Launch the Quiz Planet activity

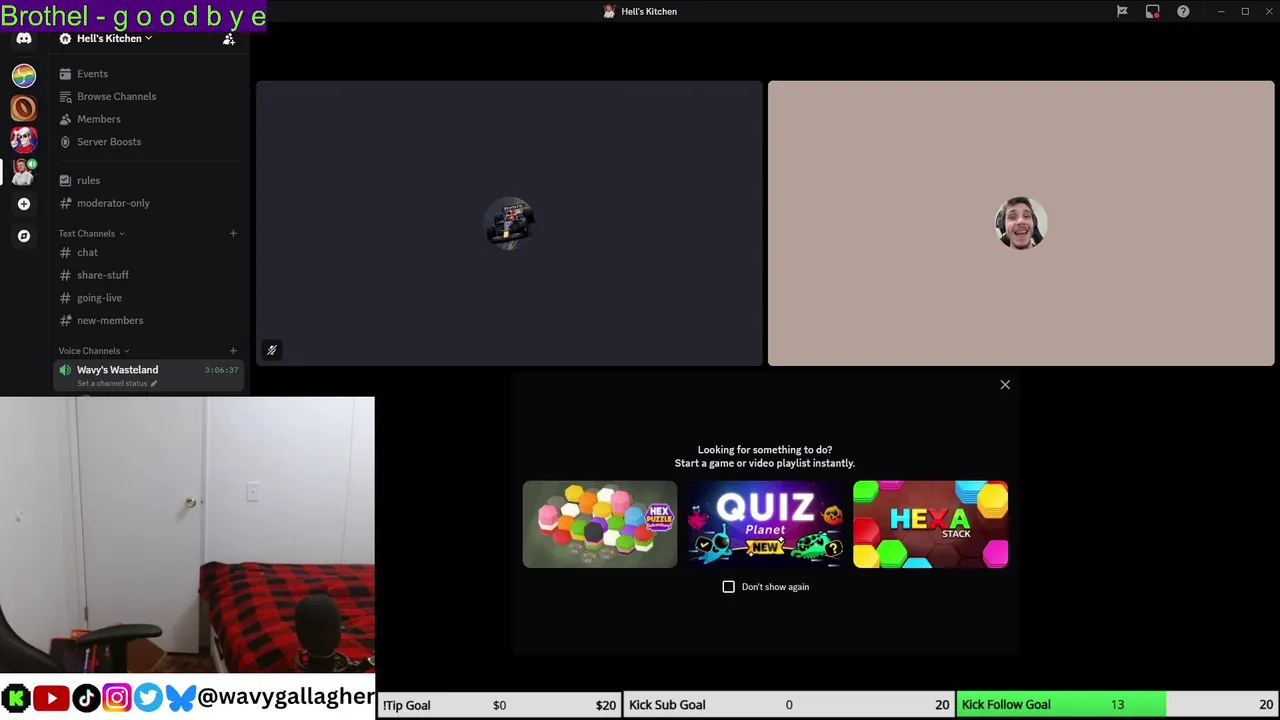coord(765,524)
